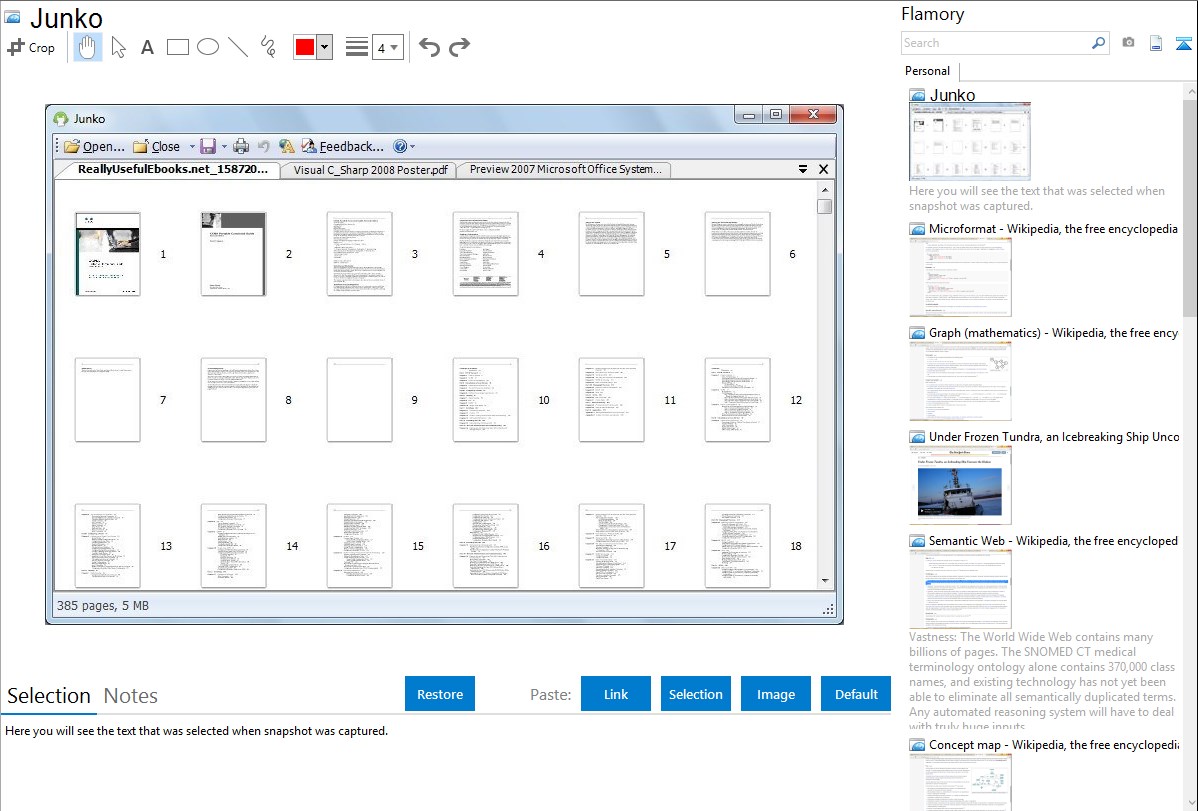Select the rectangle drawing tool
1198x811 pixels.
tap(177, 47)
